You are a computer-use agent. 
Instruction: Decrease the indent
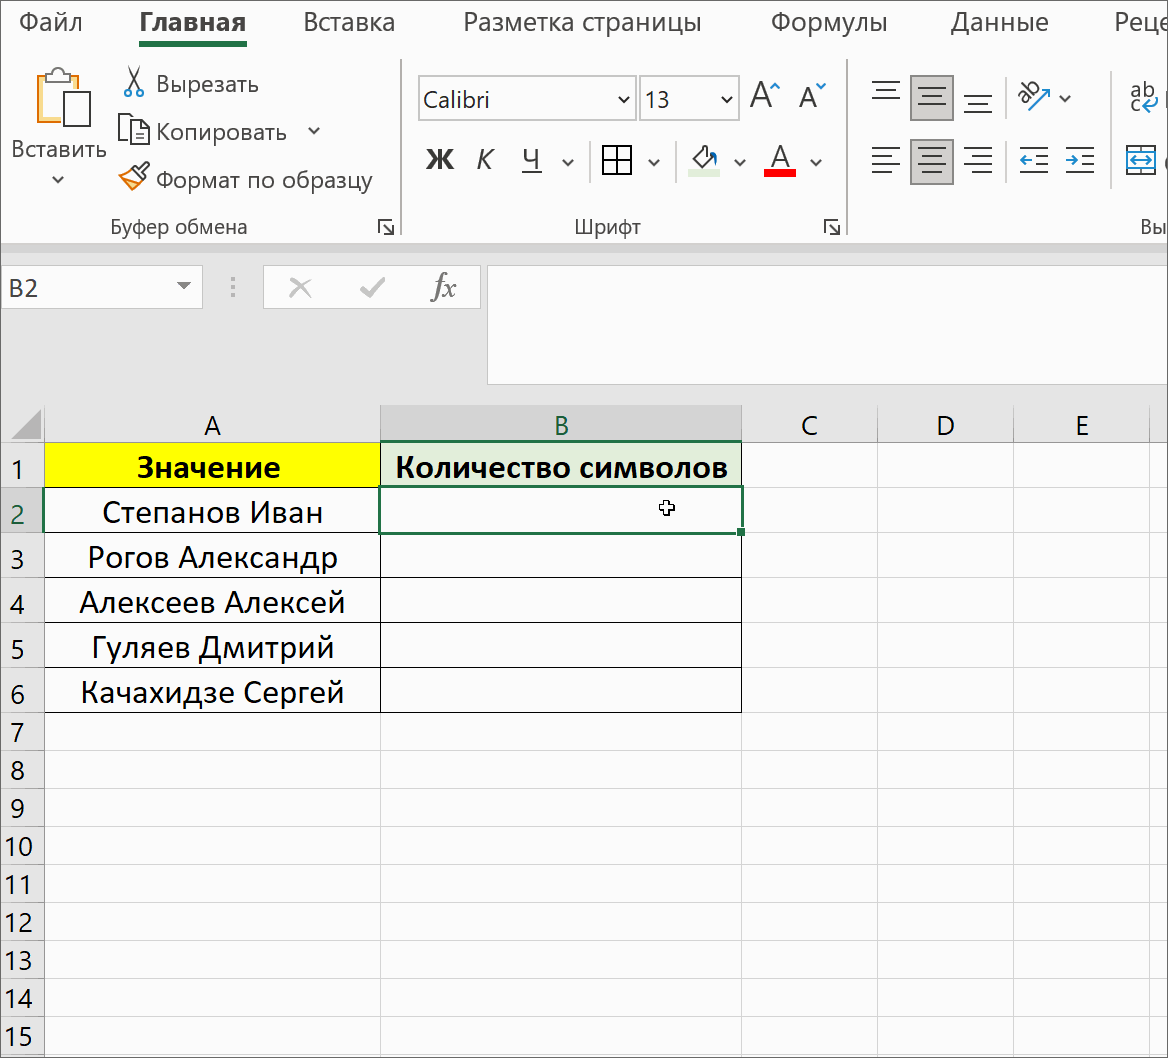click(1034, 161)
